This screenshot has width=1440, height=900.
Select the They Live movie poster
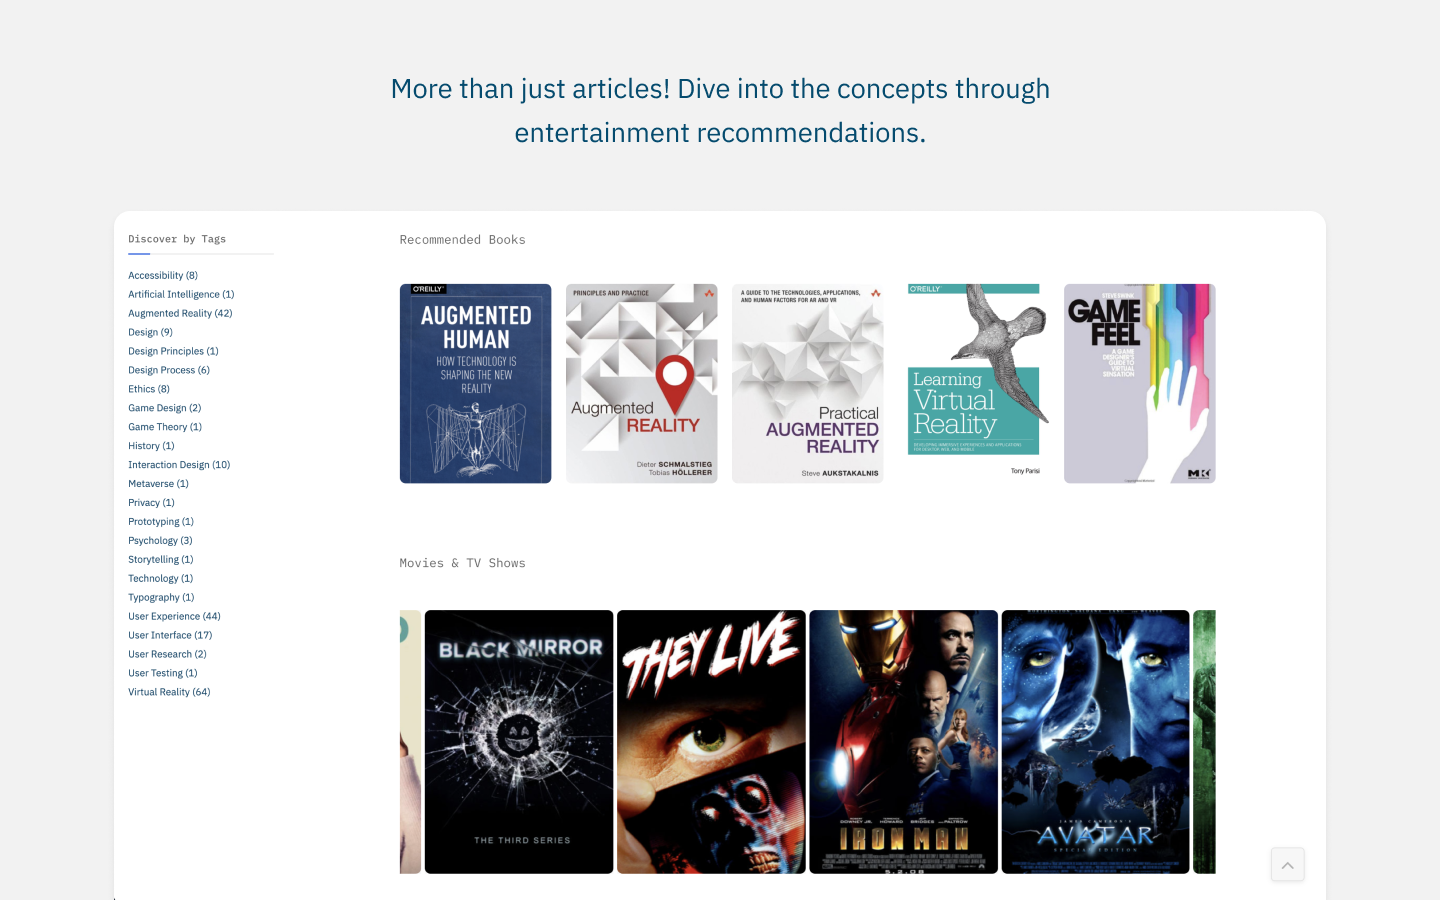click(x=711, y=742)
